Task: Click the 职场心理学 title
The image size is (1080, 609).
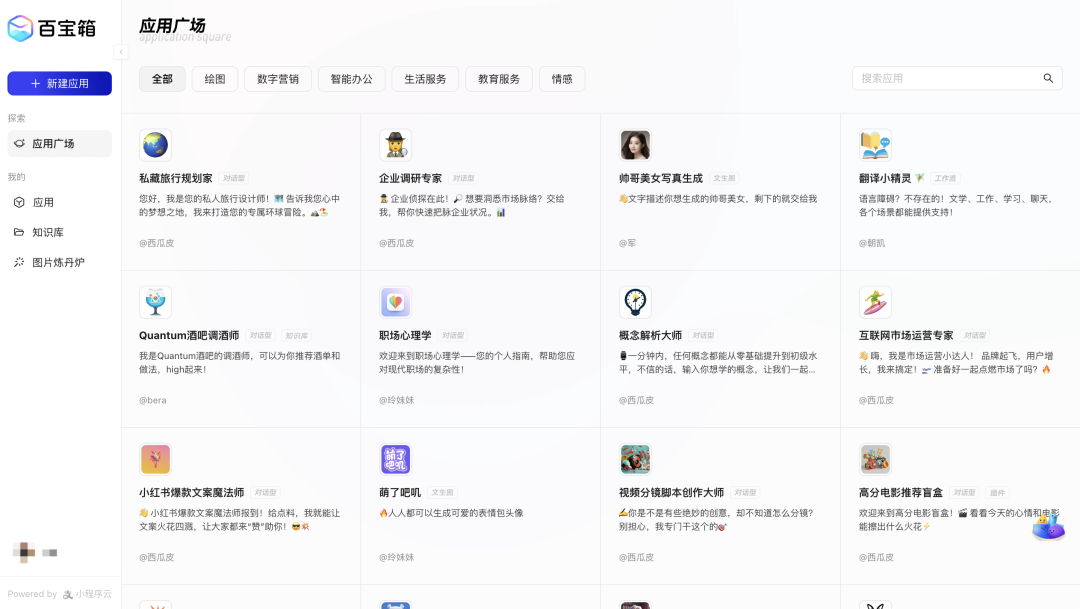Action: coord(405,336)
